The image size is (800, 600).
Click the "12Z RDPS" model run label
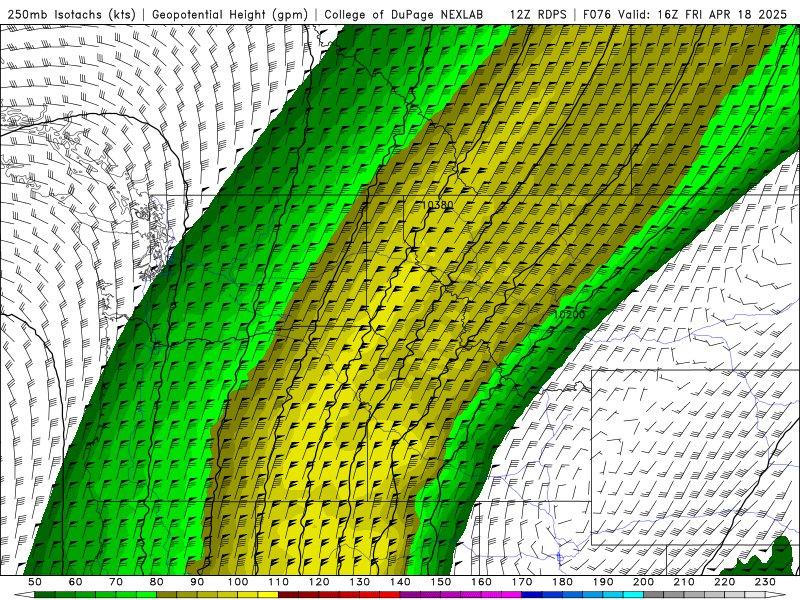538,15
